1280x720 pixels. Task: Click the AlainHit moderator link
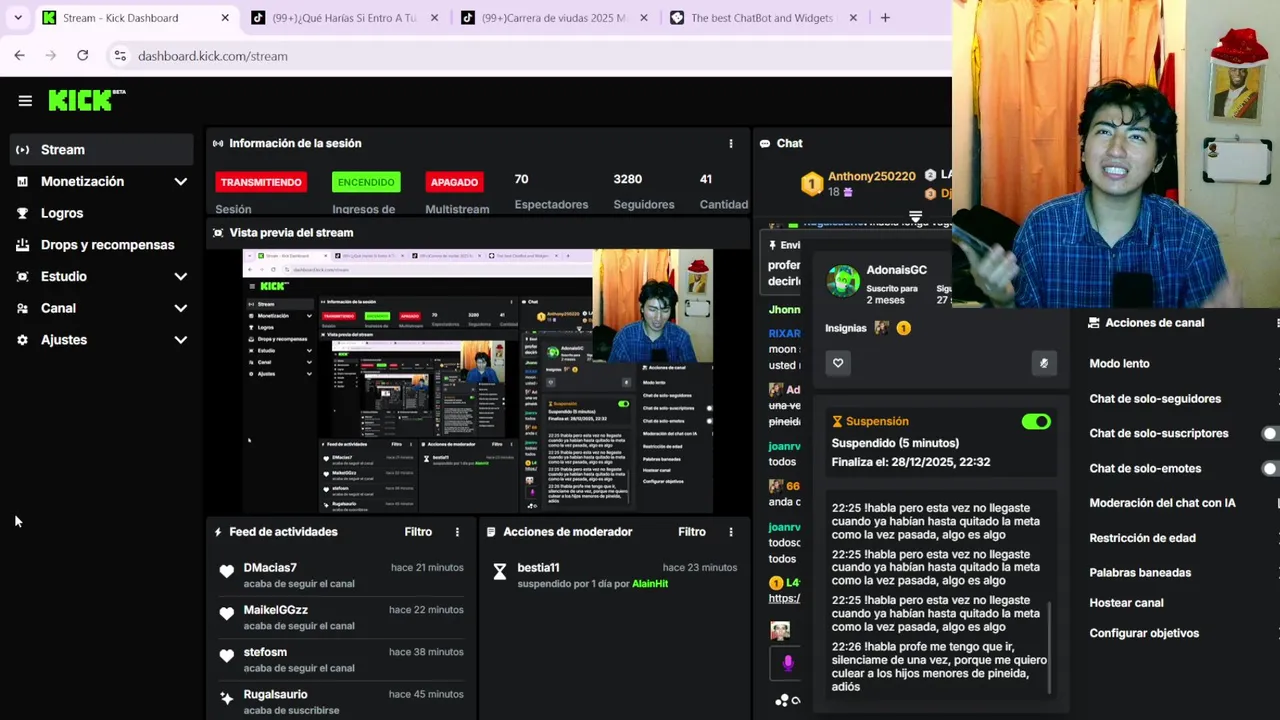(x=650, y=584)
